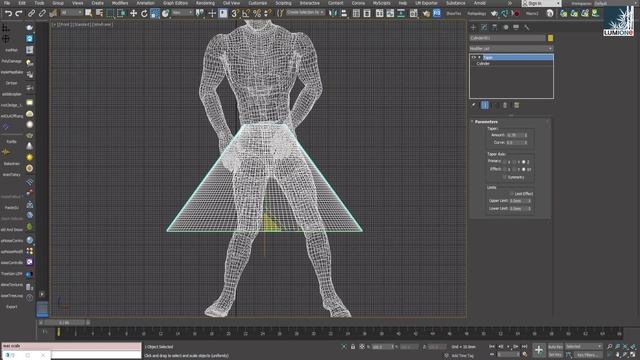Open the Hierarchy panel tab
Screen dimensions: 640x360
coord(495,27)
